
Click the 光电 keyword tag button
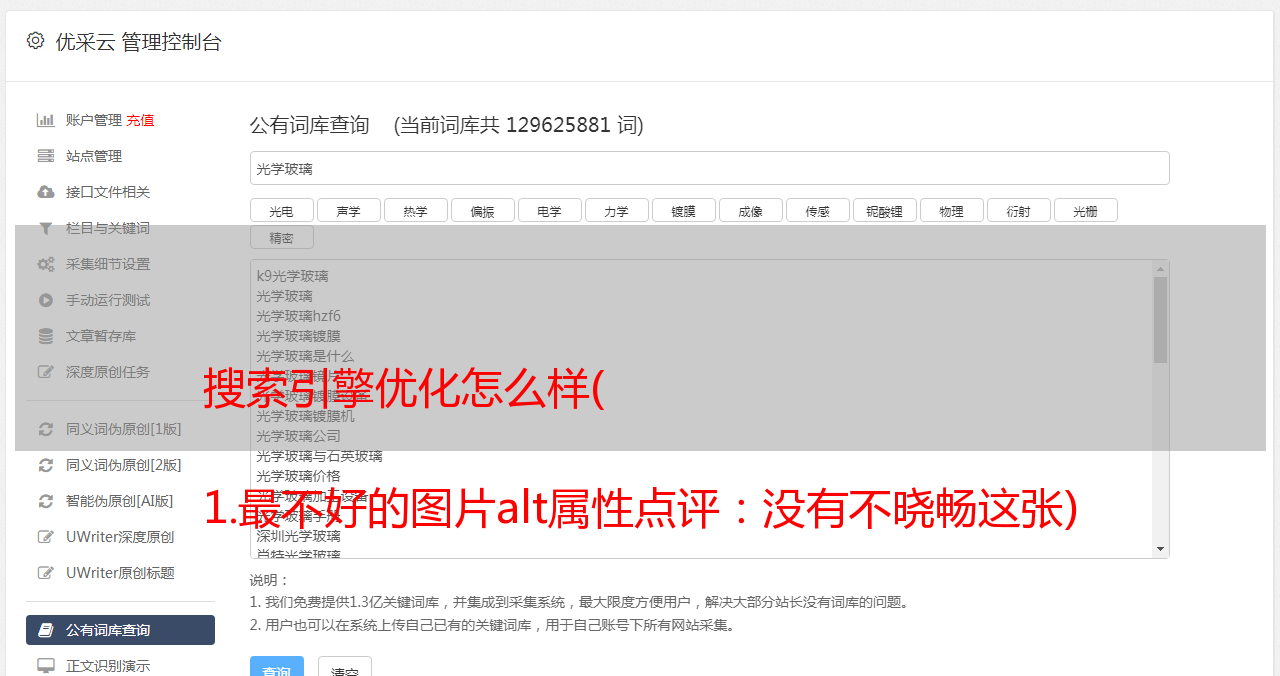pos(282,210)
